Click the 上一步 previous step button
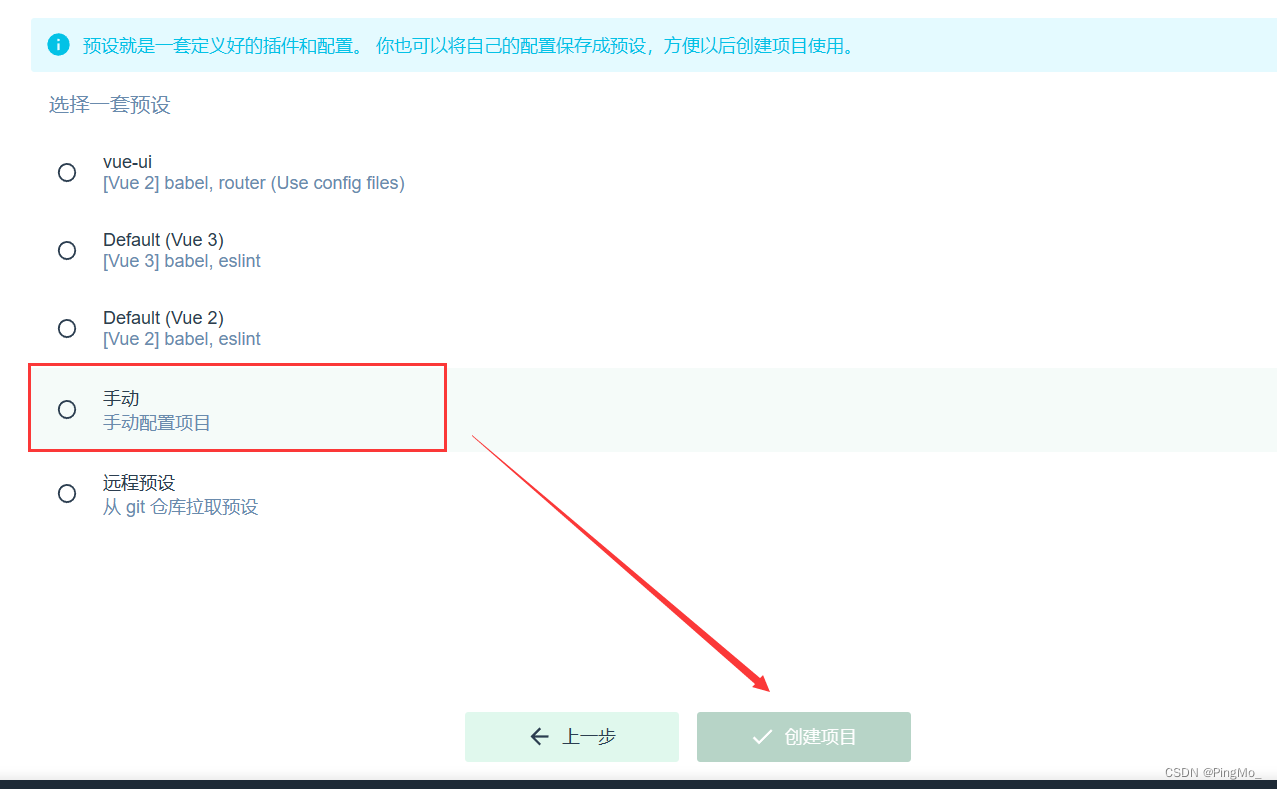The image size is (1277, 789). pyautogui.click(x=572, y=737)
